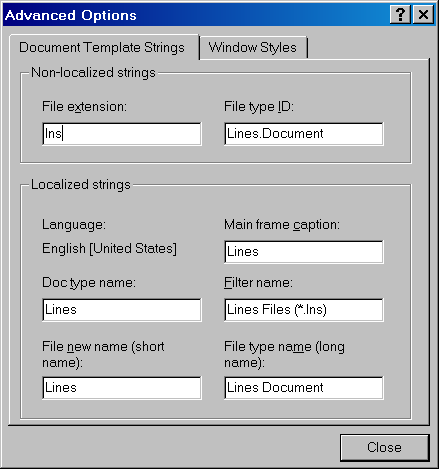Click the Main frame caption field
The height and width of the screenshot is (469, 439).
pyautogui.click(x=304, y=252)
